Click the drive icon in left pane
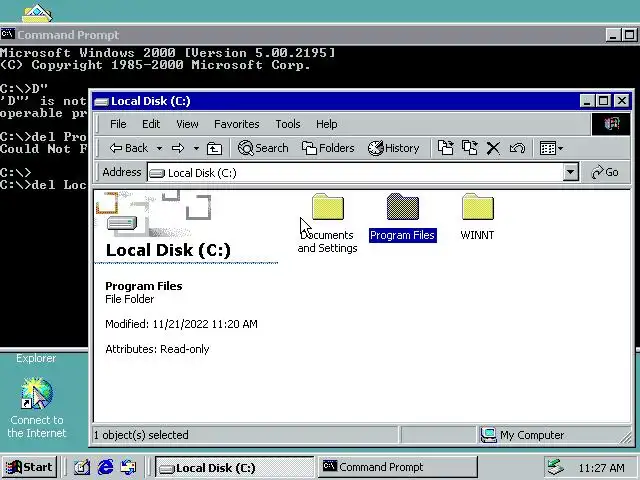 pyautogui.click(x=122, y=224)
